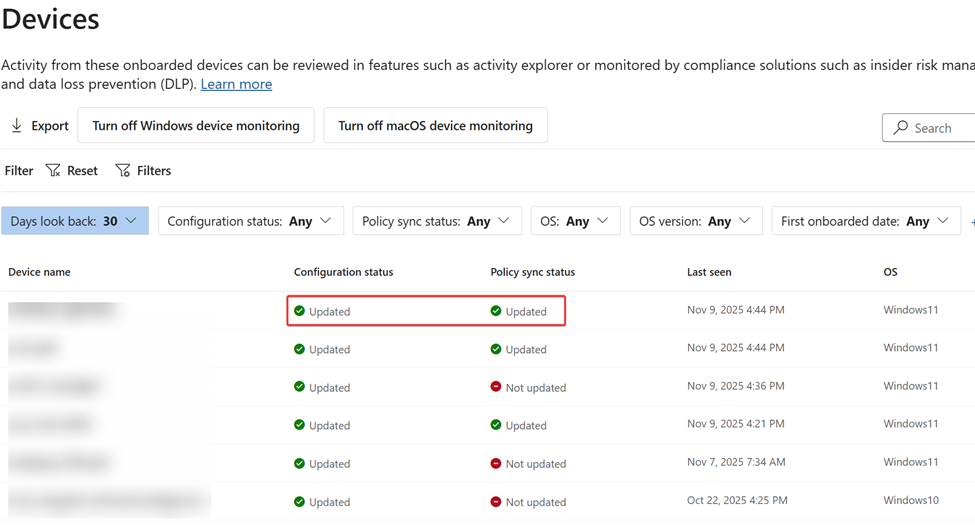The width and height of the screenshot is (975, 529).
Task: Click the Export download icon
Action: (x=17, y=126)
